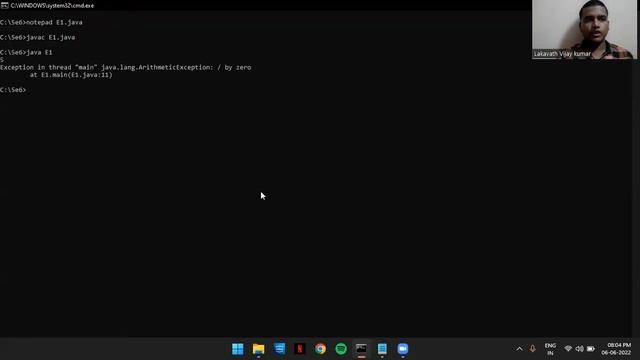Screen dimensions: 640x360
Task: Click the 'java E1' command line
Action: point(26,52)
